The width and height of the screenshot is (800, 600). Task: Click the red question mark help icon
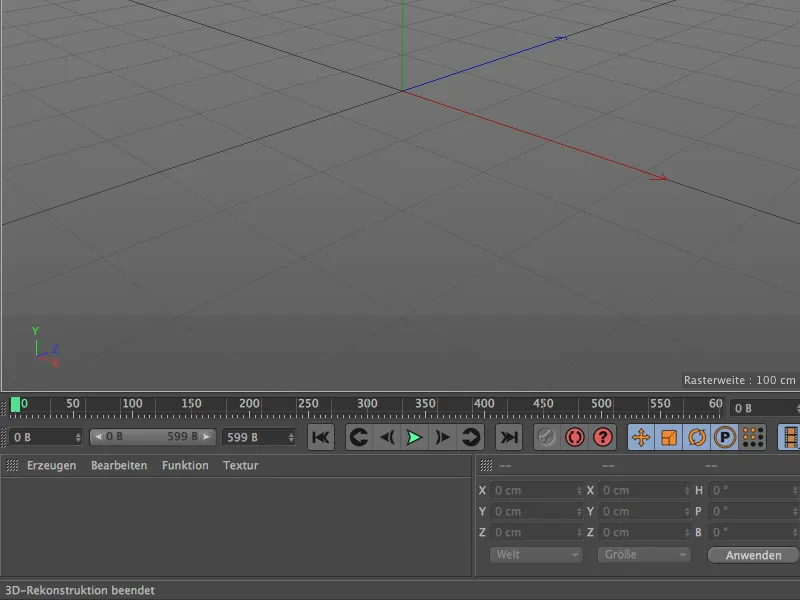601,435
